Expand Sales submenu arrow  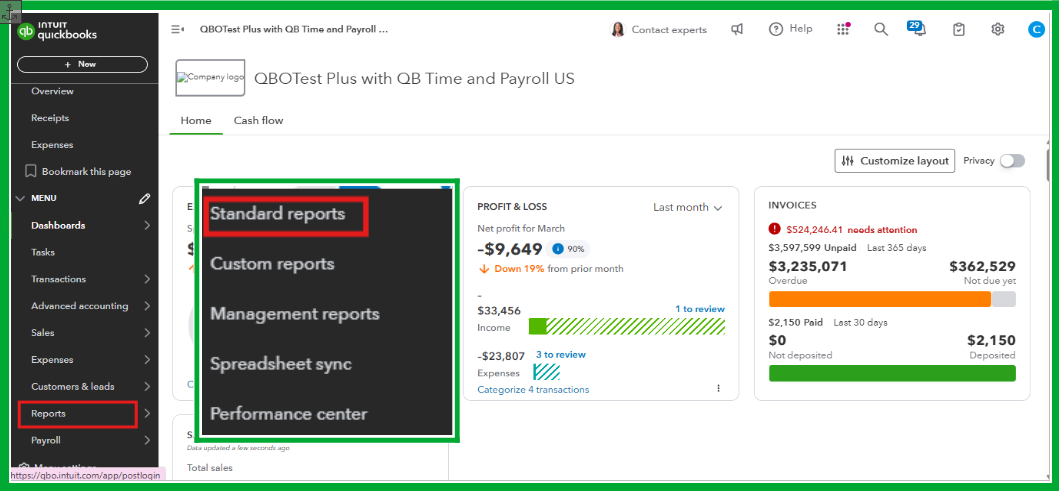147,333
